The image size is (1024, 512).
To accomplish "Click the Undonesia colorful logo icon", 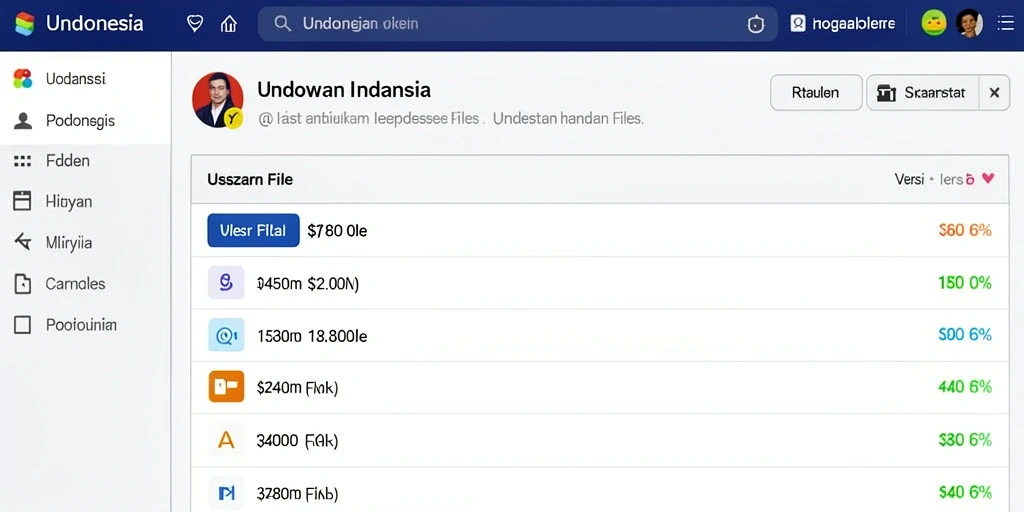I will (24, 24).
